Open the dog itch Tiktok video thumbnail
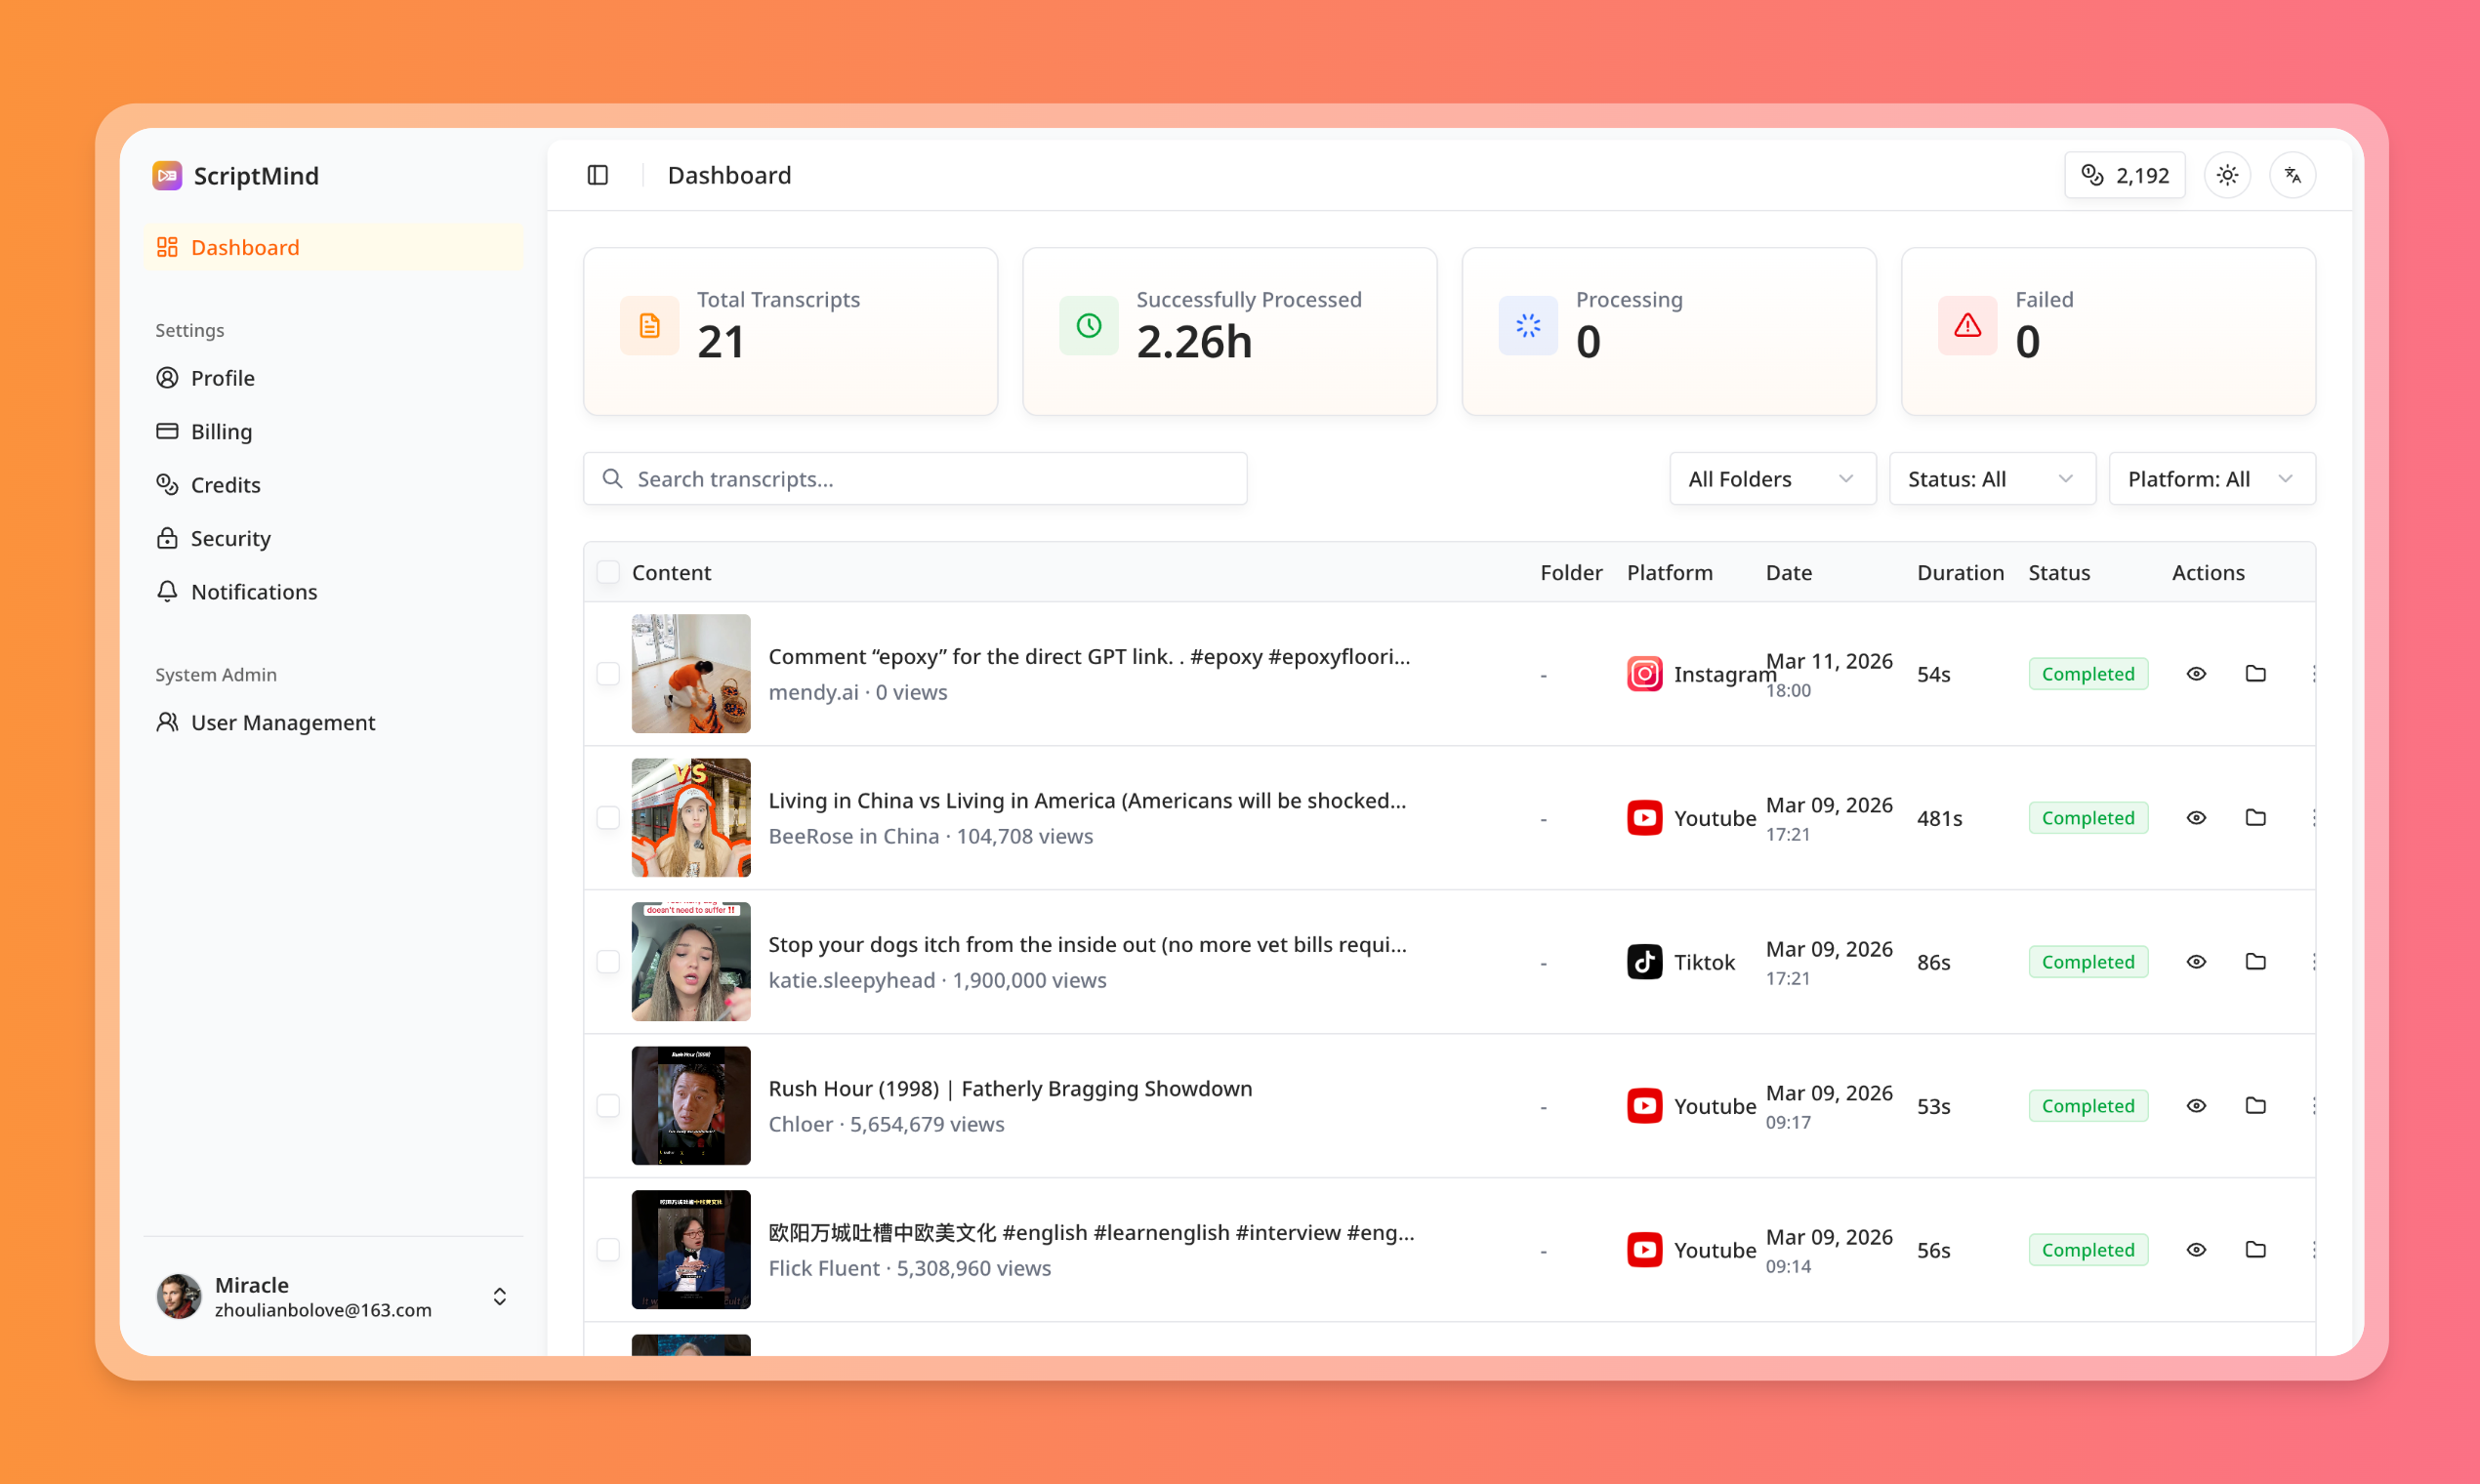2480x1484 pixels. [690, 961]
